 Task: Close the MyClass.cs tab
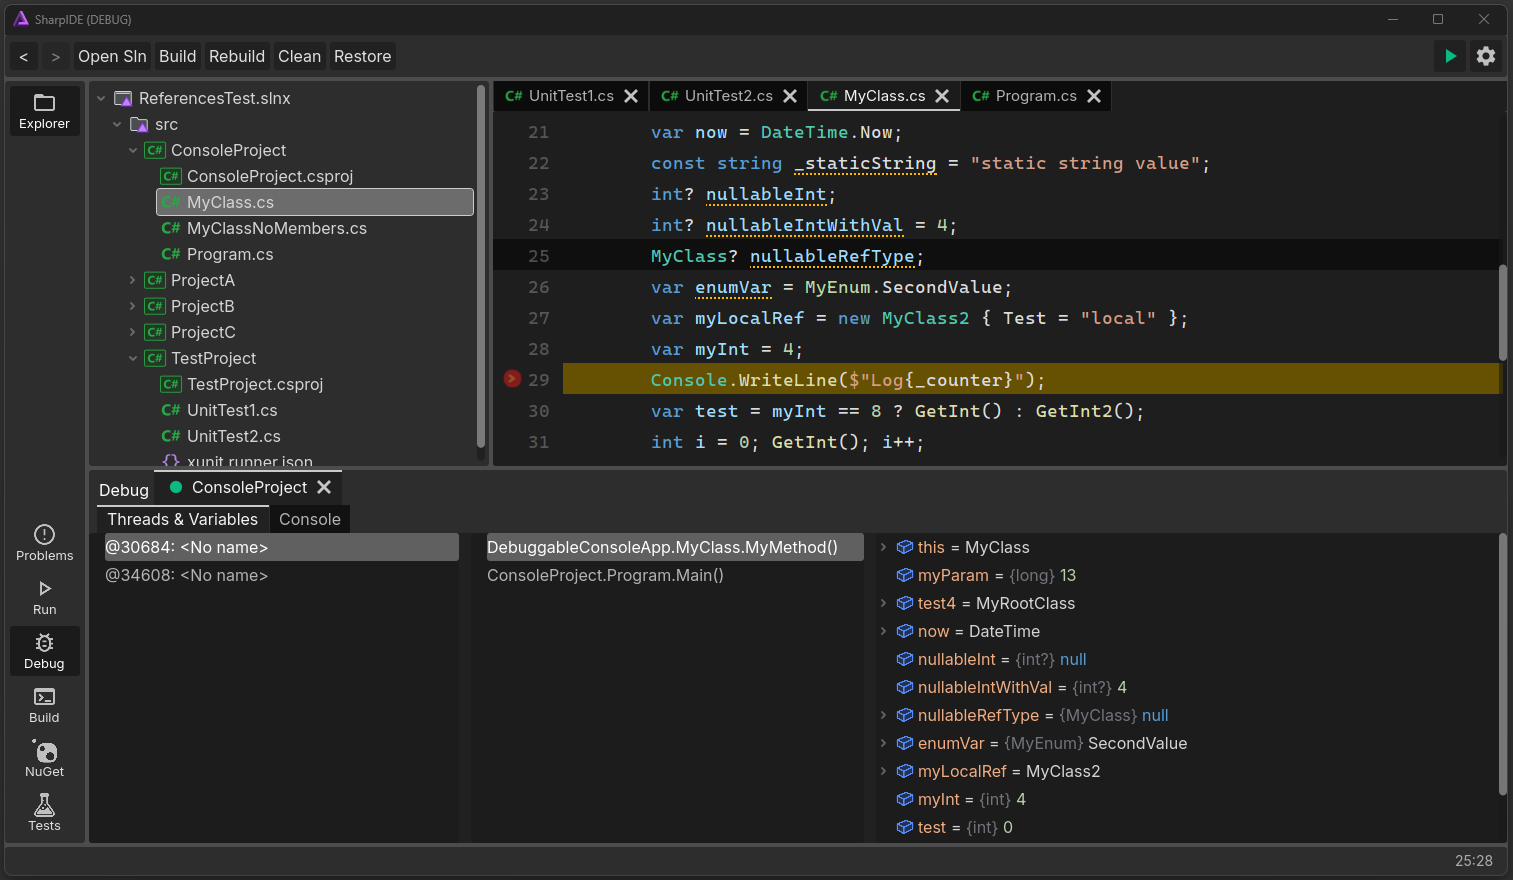pyautogui.click(x=942, y=96)
